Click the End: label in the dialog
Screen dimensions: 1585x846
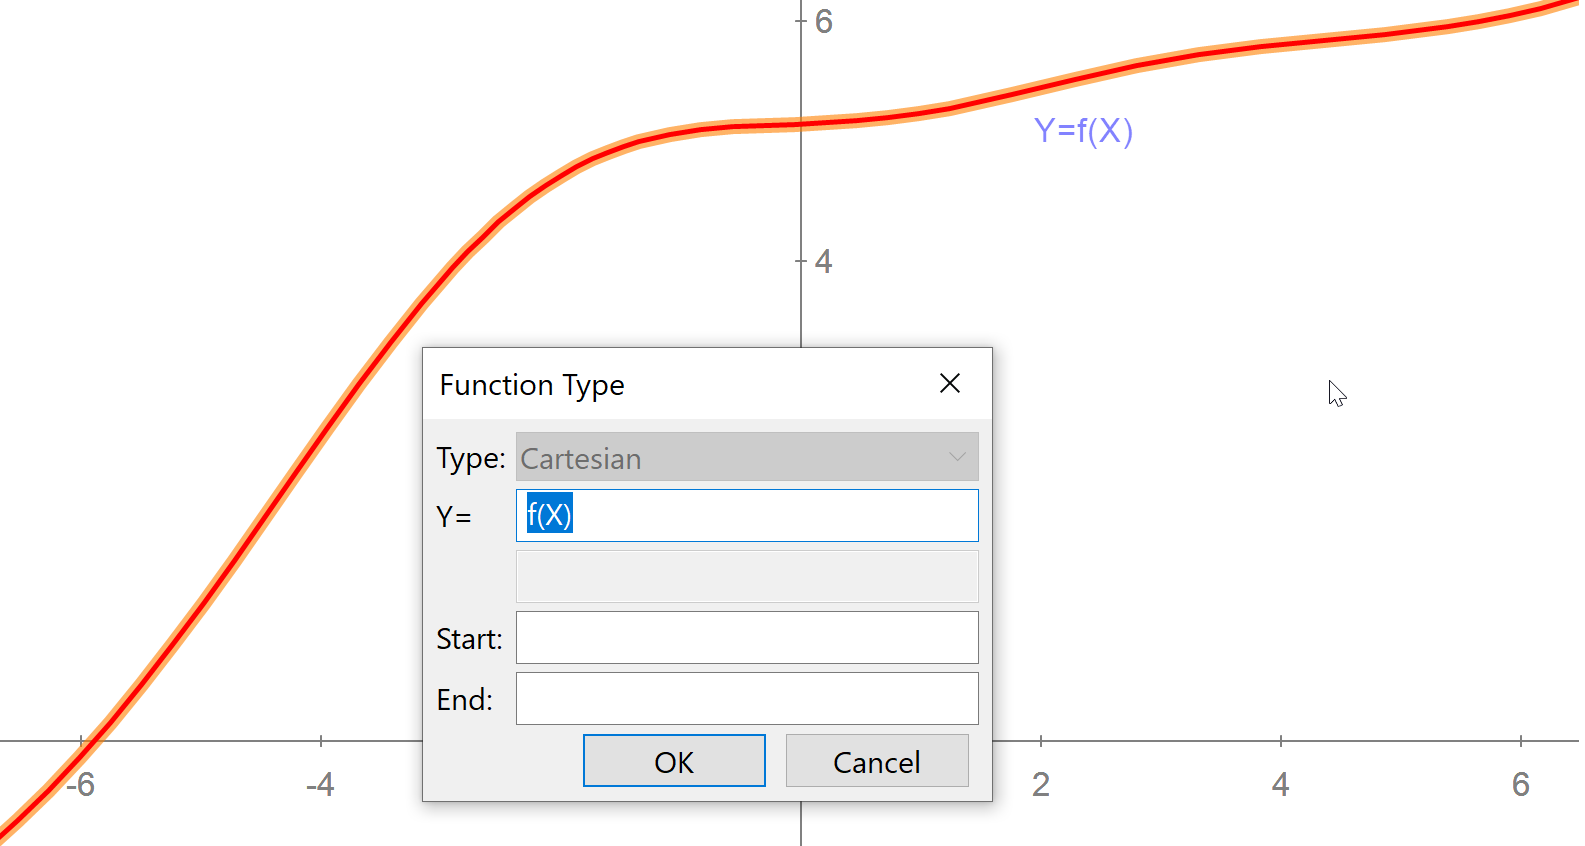[465, 700]
